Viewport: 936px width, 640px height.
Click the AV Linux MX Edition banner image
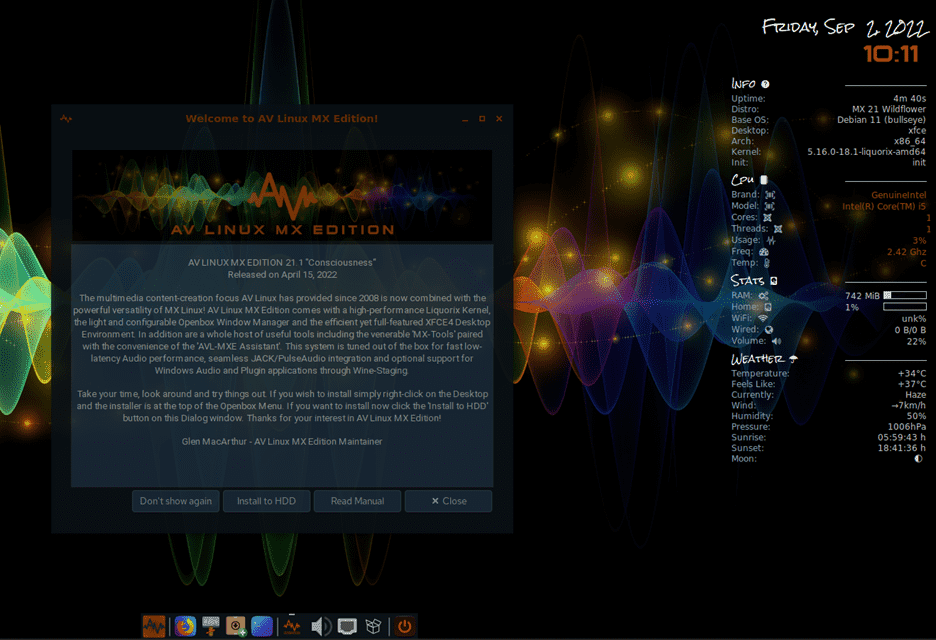point(282,195)
